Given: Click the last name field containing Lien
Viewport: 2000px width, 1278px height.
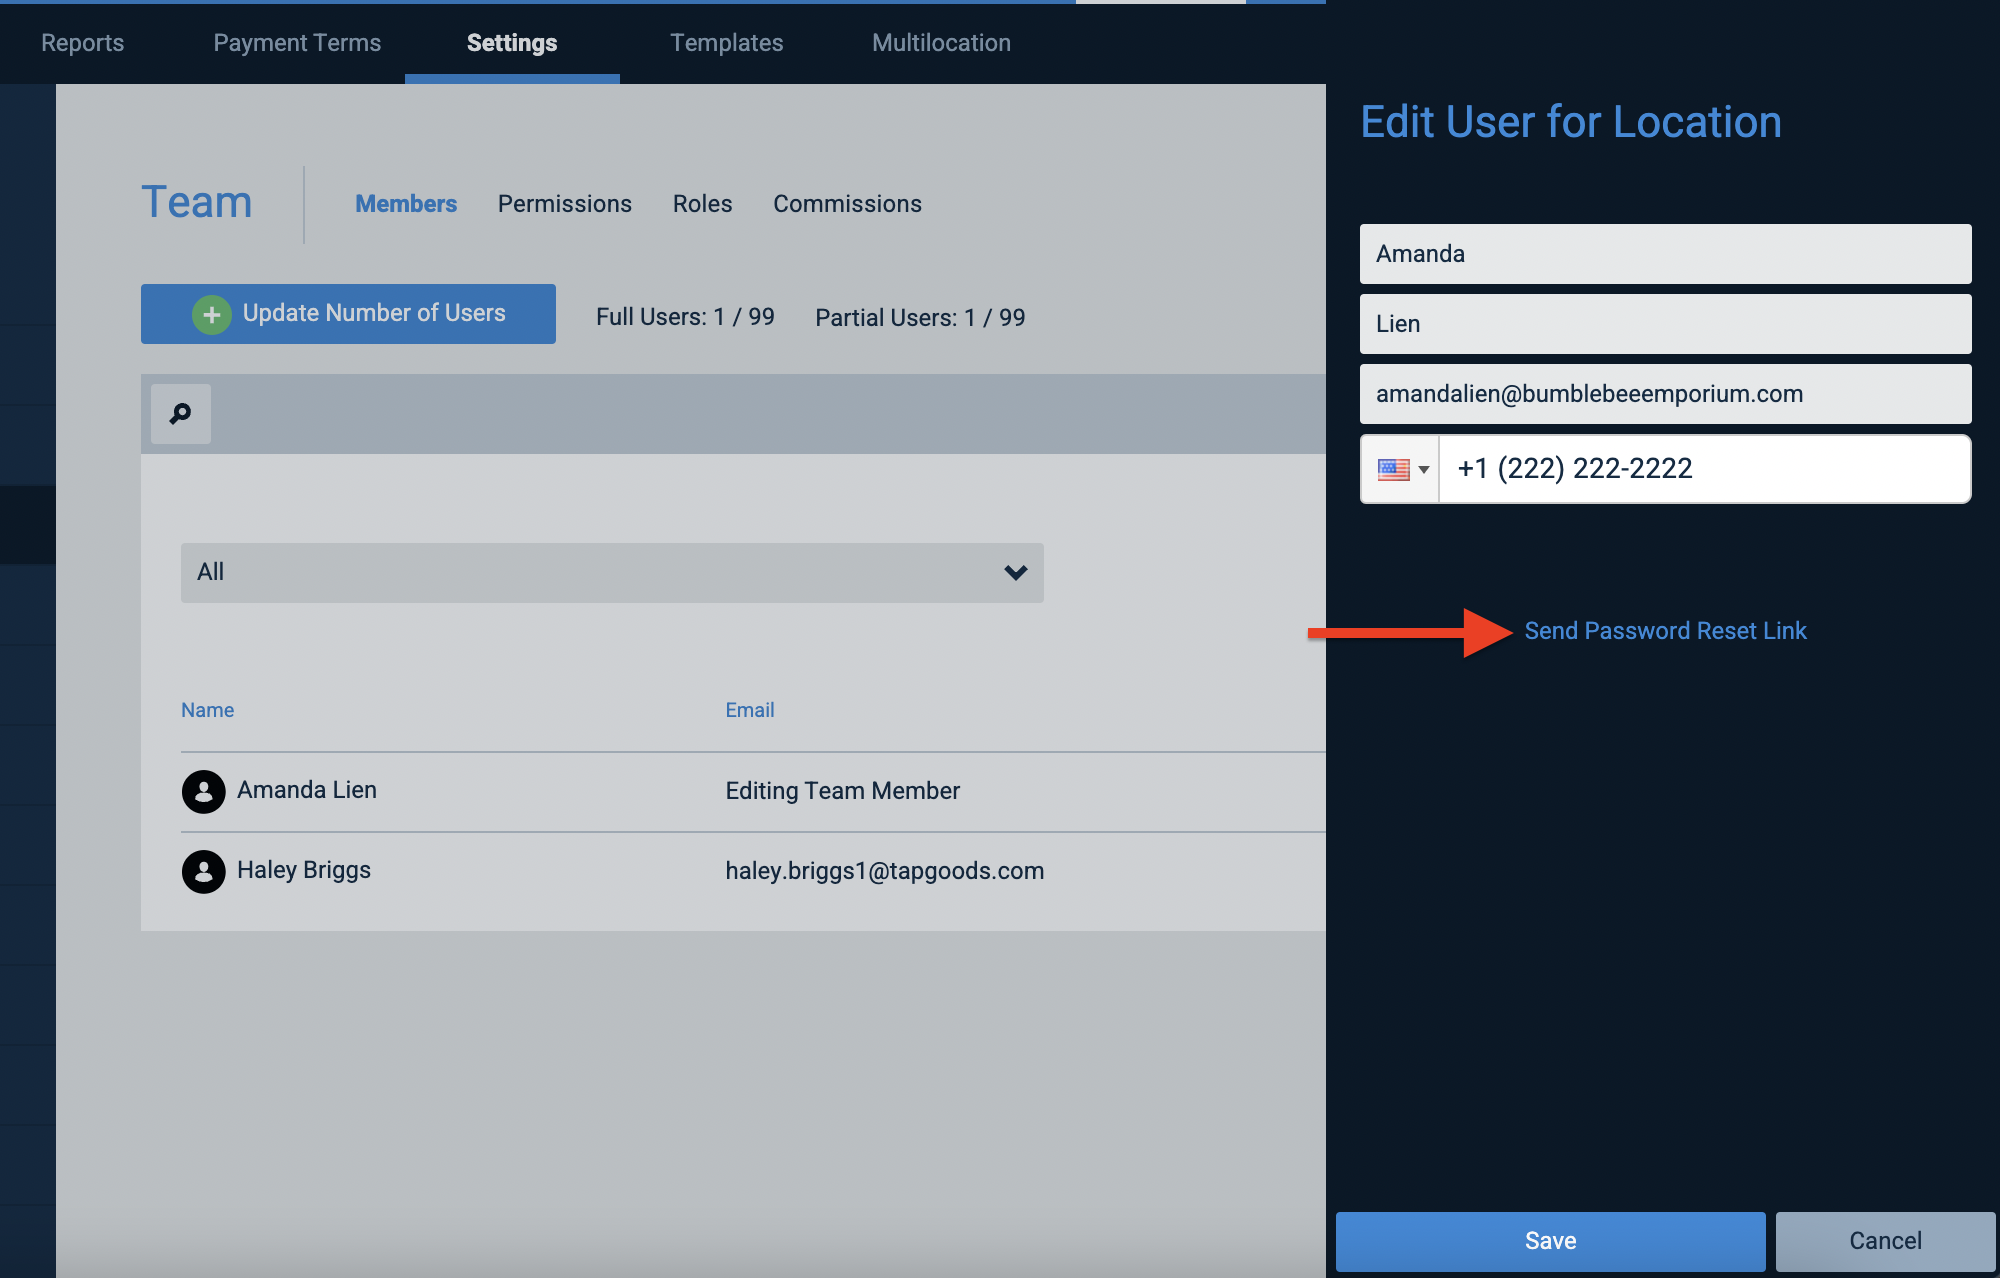Looking at the screenshot, I should 1665,324.
